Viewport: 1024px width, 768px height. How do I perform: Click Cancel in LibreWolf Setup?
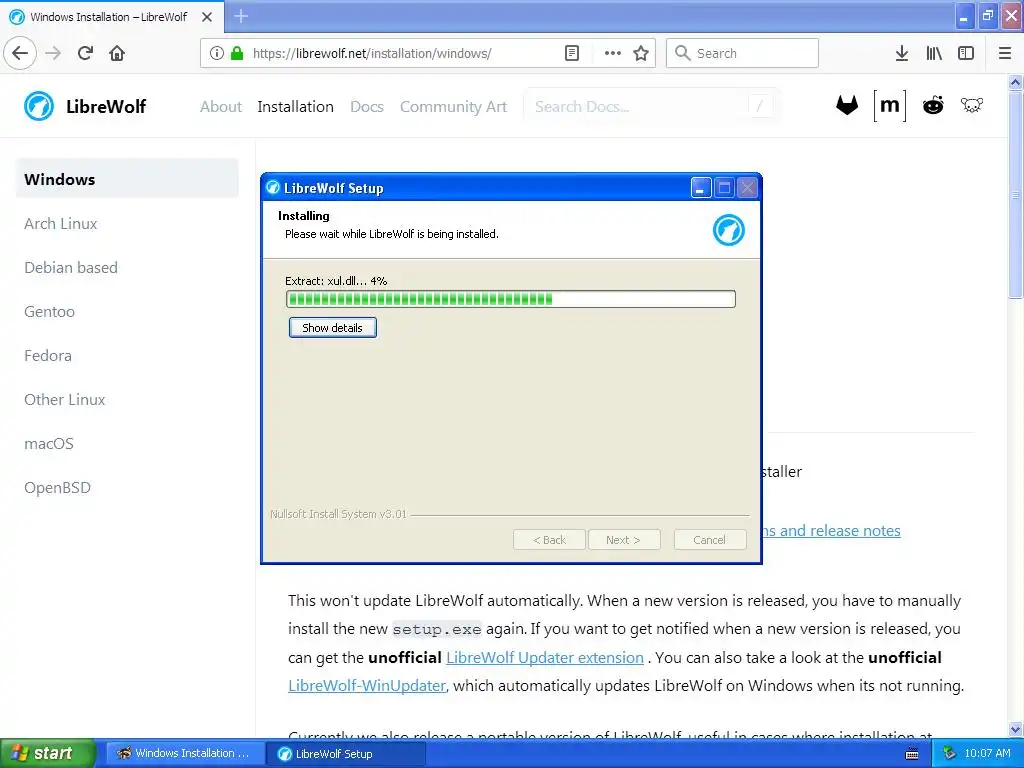point(709,540)
